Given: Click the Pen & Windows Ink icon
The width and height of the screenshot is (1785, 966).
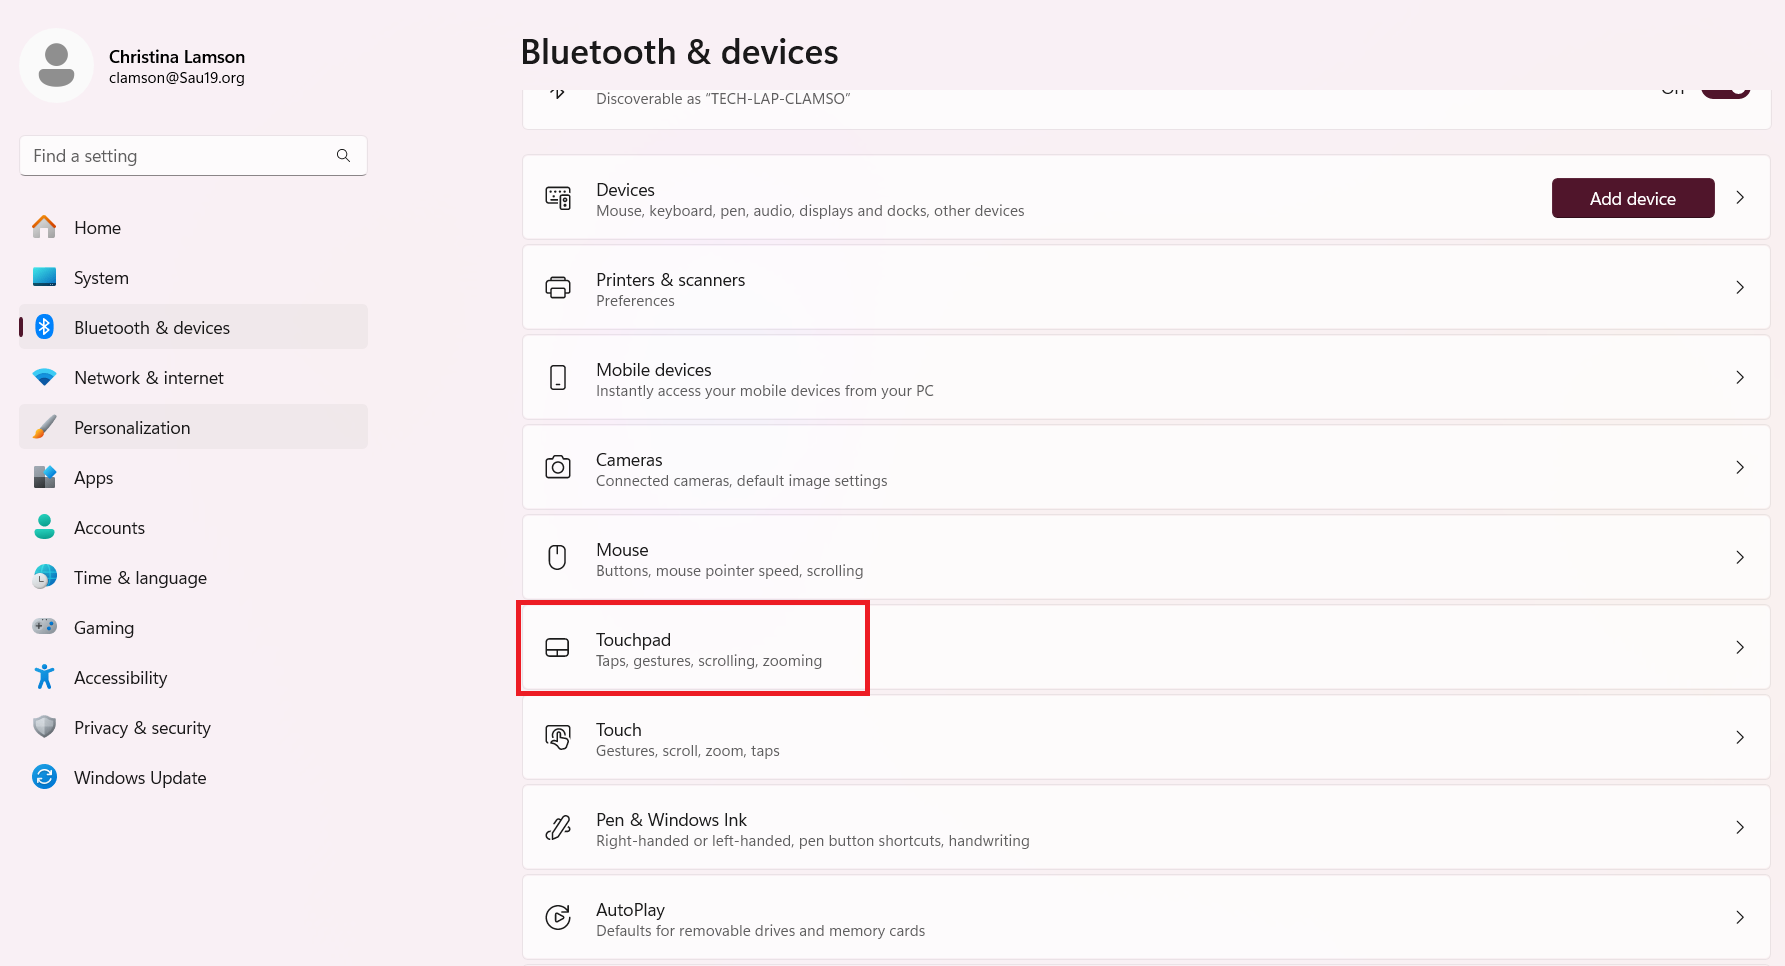Looking at the screenshot, I should (x=558, y=827).
